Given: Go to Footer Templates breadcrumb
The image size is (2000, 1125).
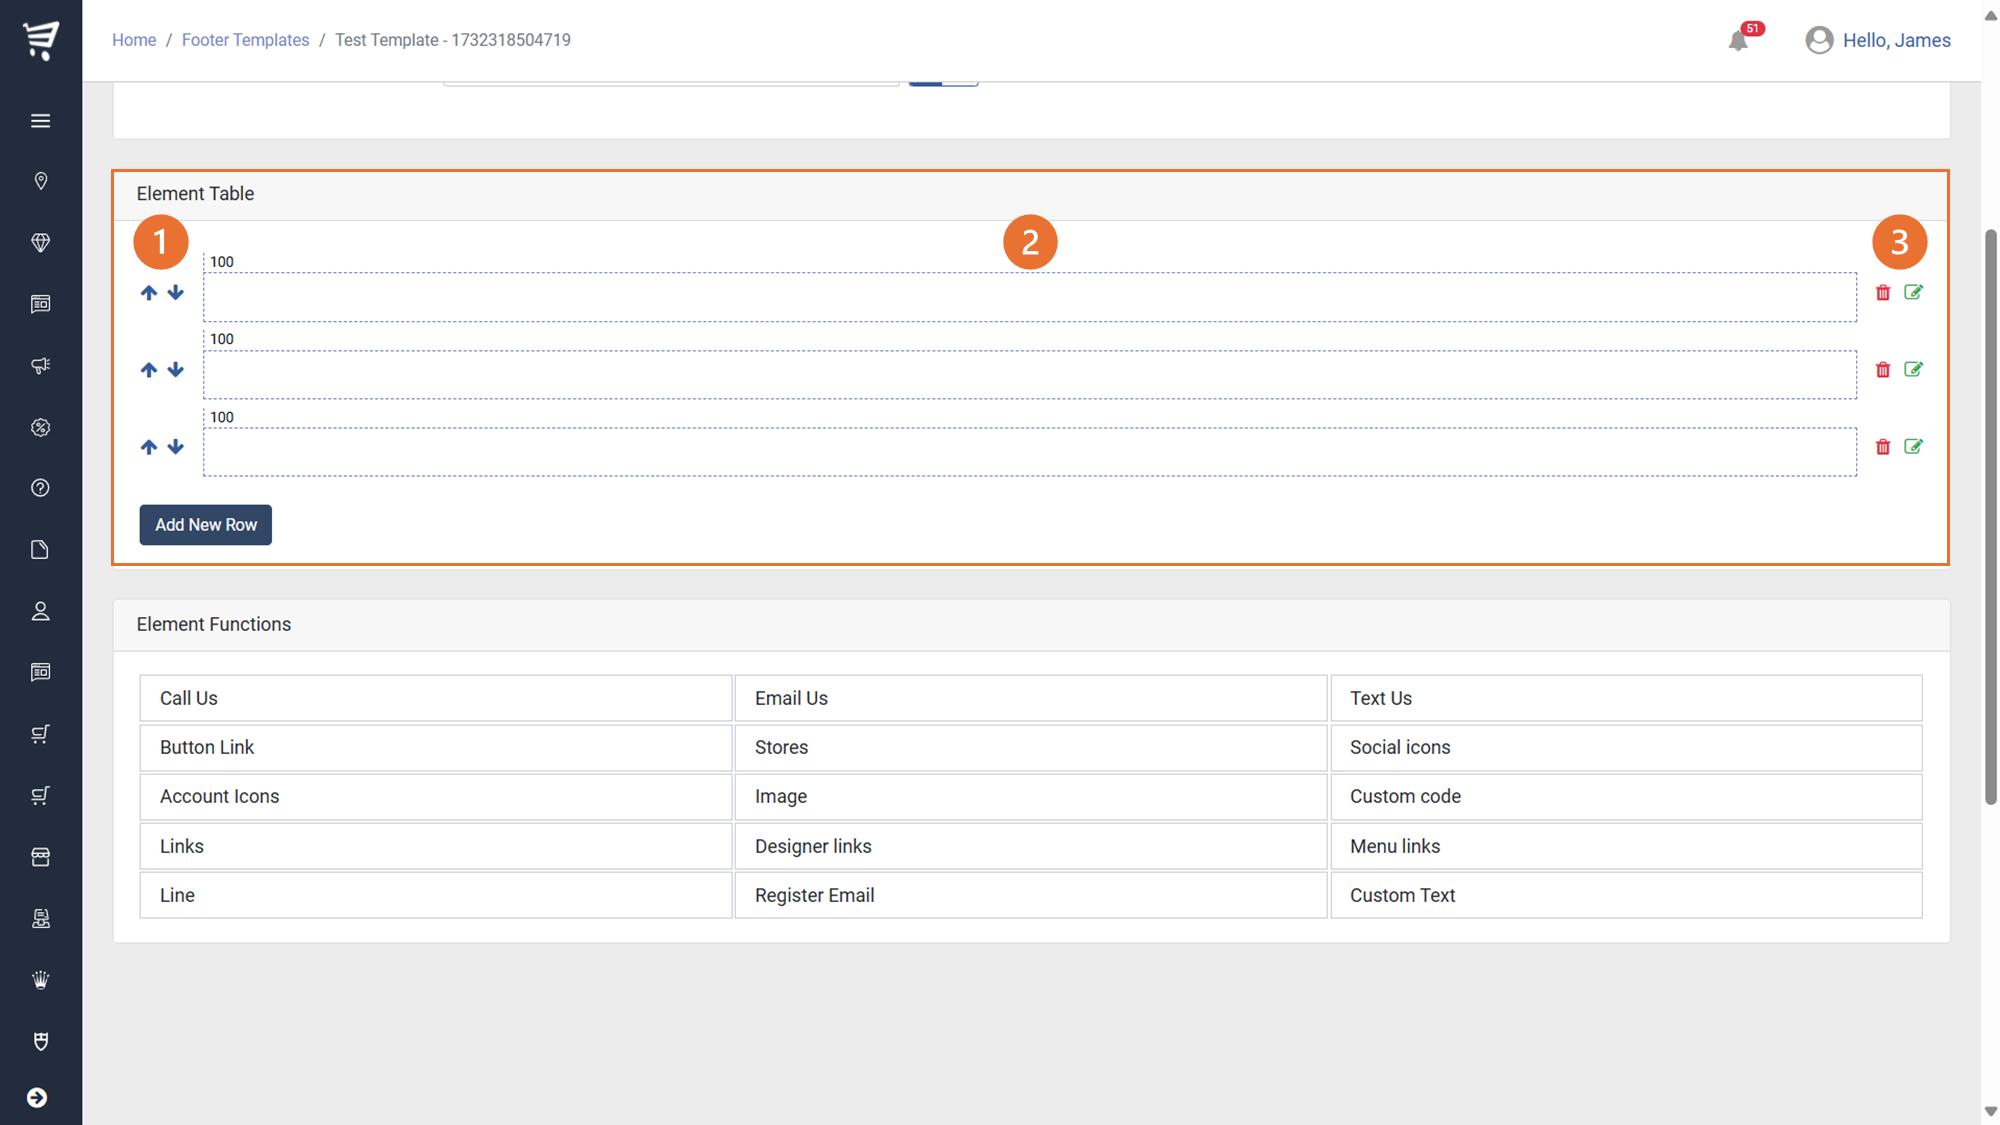Looking at the screenshot, I should (x=245, y=40).
